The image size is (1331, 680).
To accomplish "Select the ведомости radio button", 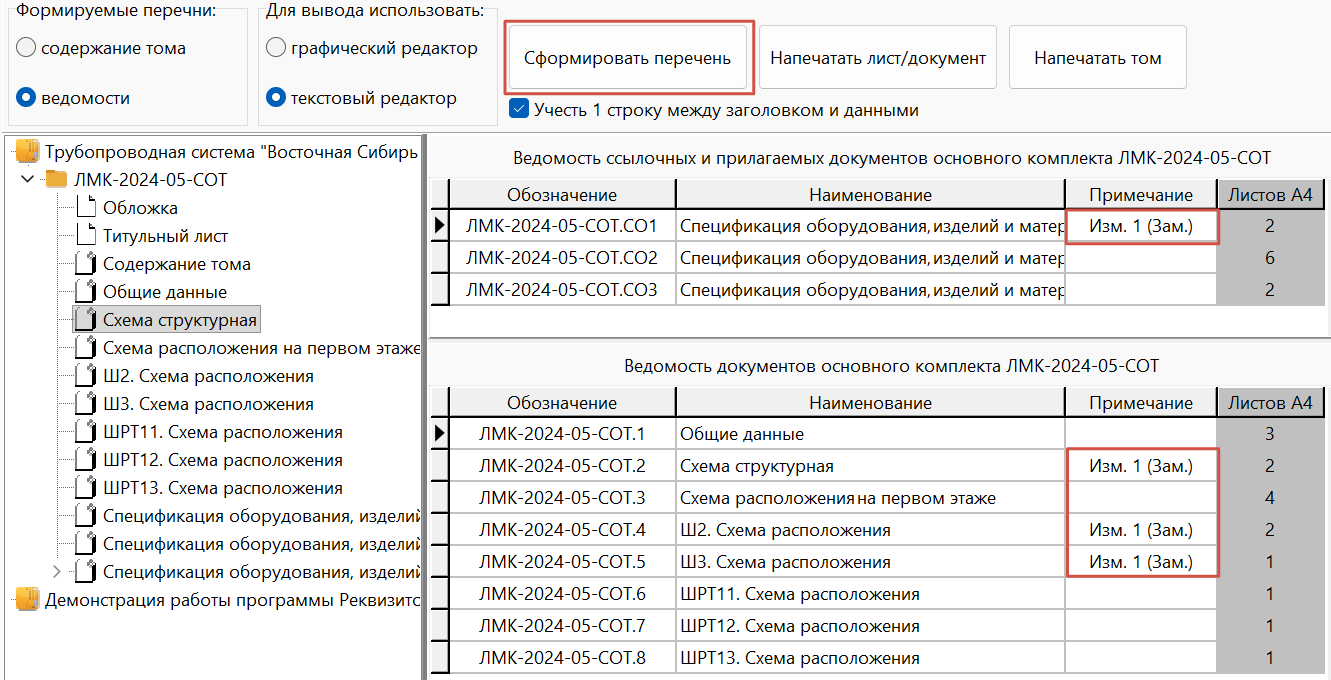I will tap(27, 98).
